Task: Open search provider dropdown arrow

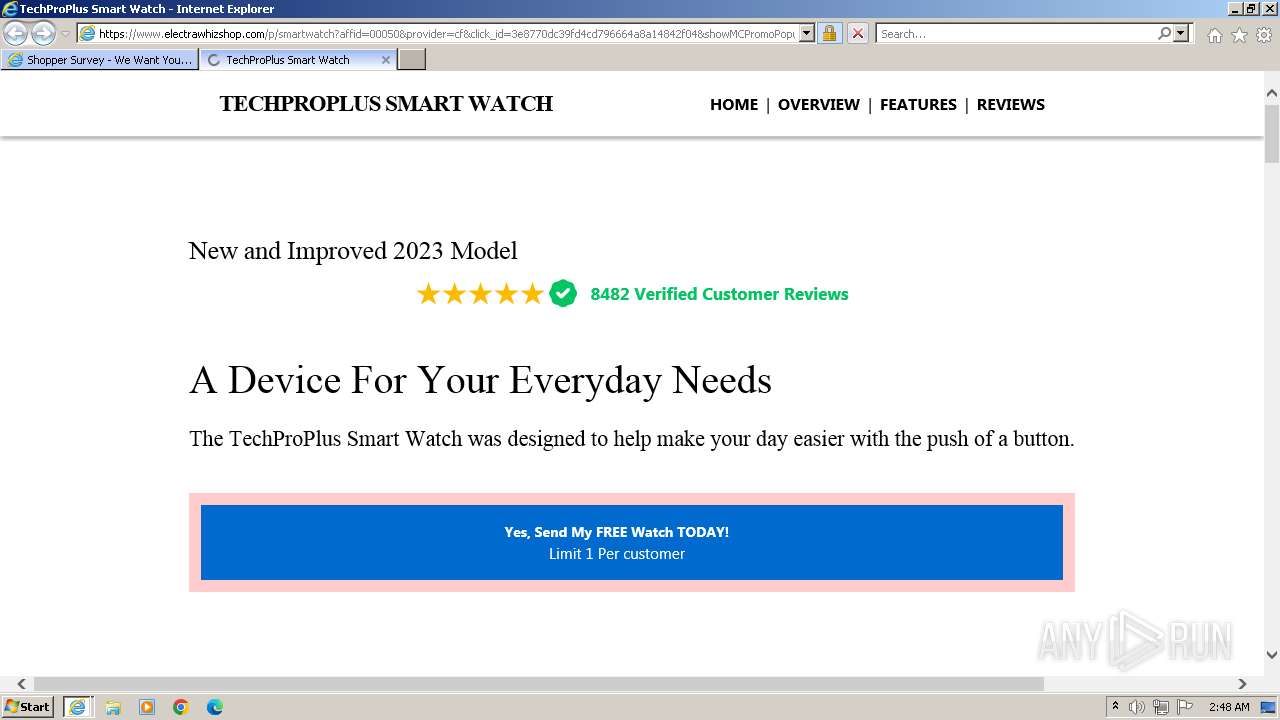Action: pos(1181,34)
